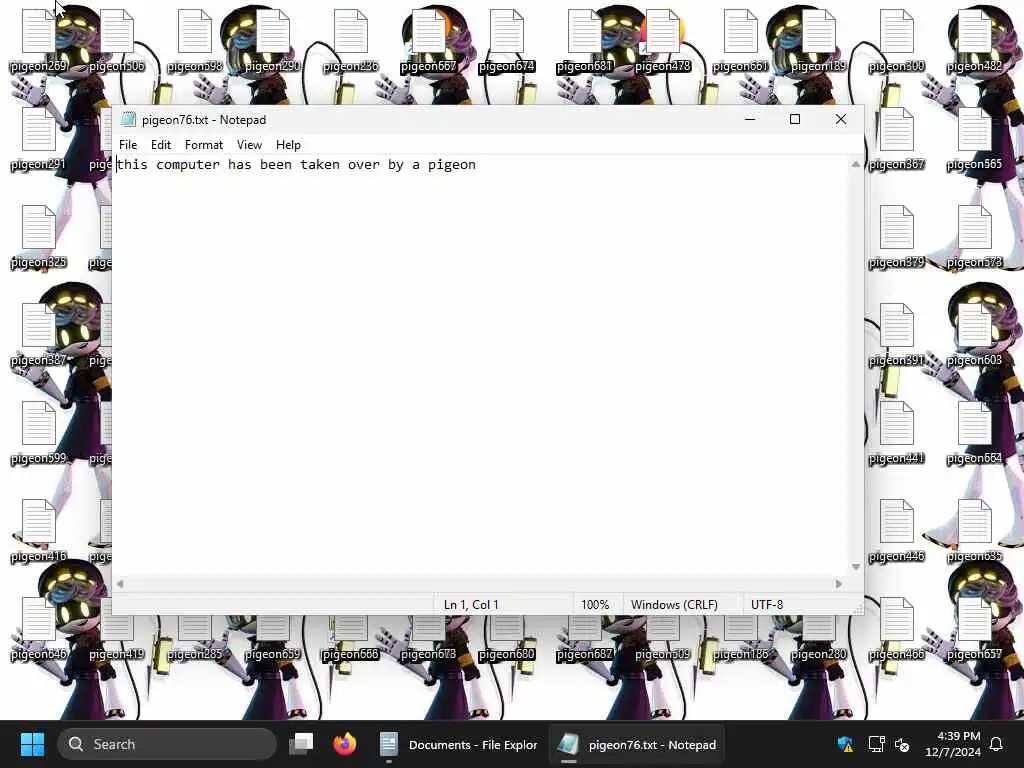The image size is (1024, 768).
Task: Select the pigeon441 desktop file
Action: pyautogui.click(x=897, y=432)
